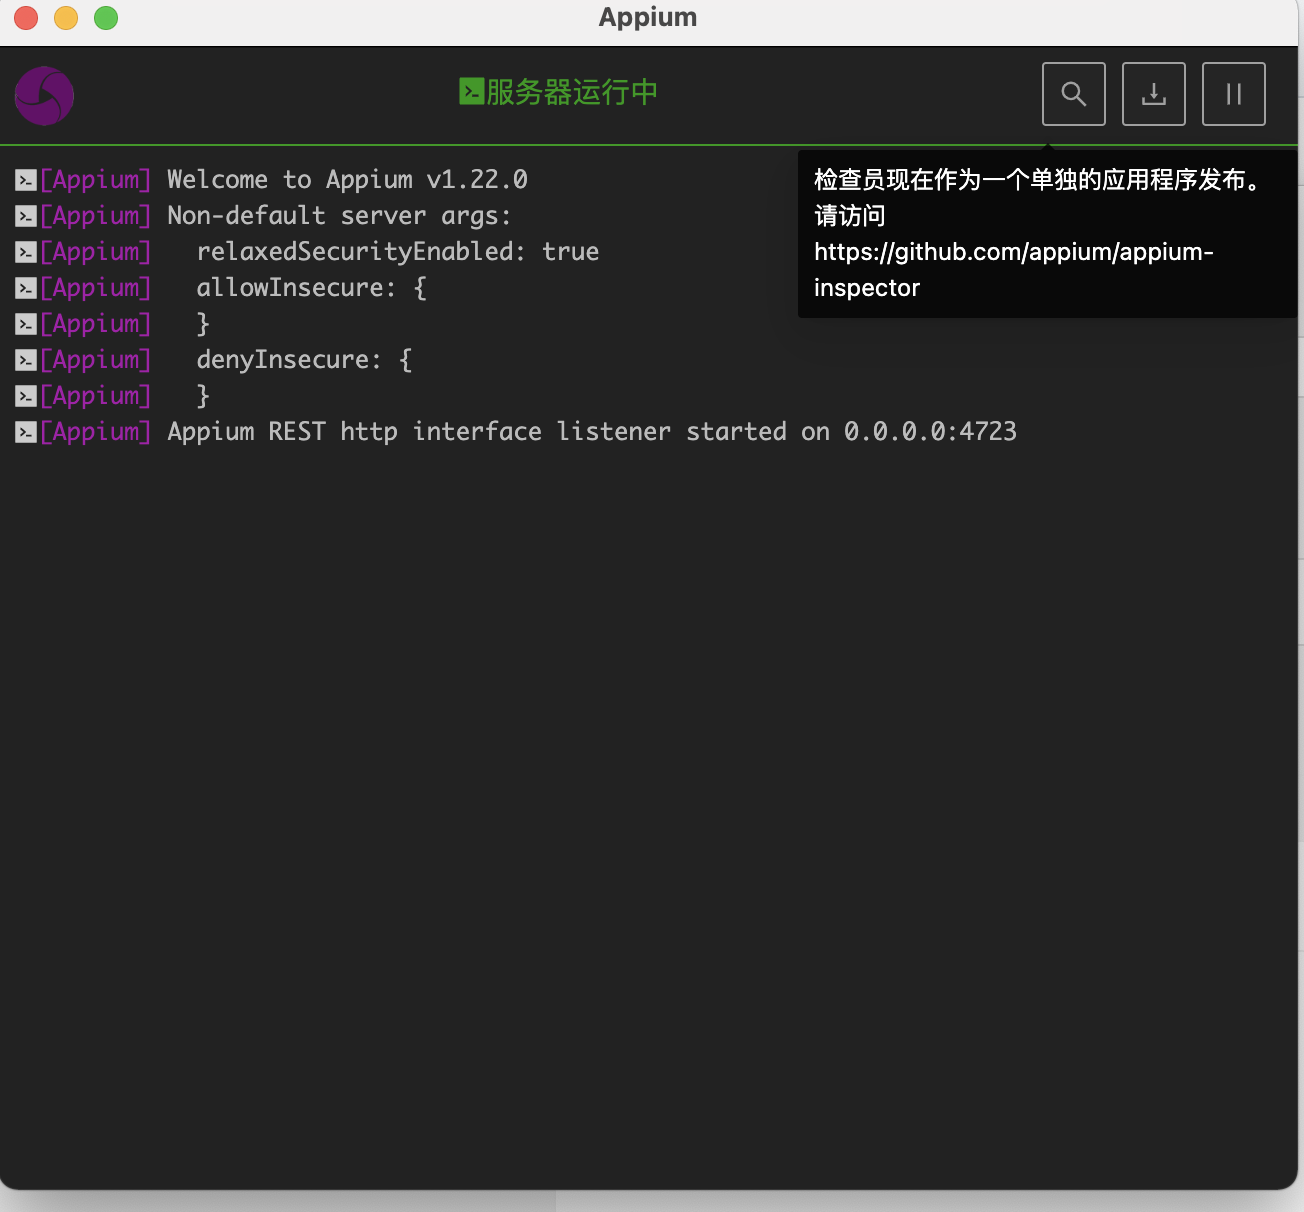Image resolution: width=1304 pixels, height=1212 pixels.
Task: Click the Appium title in the window titlebar
Action: (648, 17)
